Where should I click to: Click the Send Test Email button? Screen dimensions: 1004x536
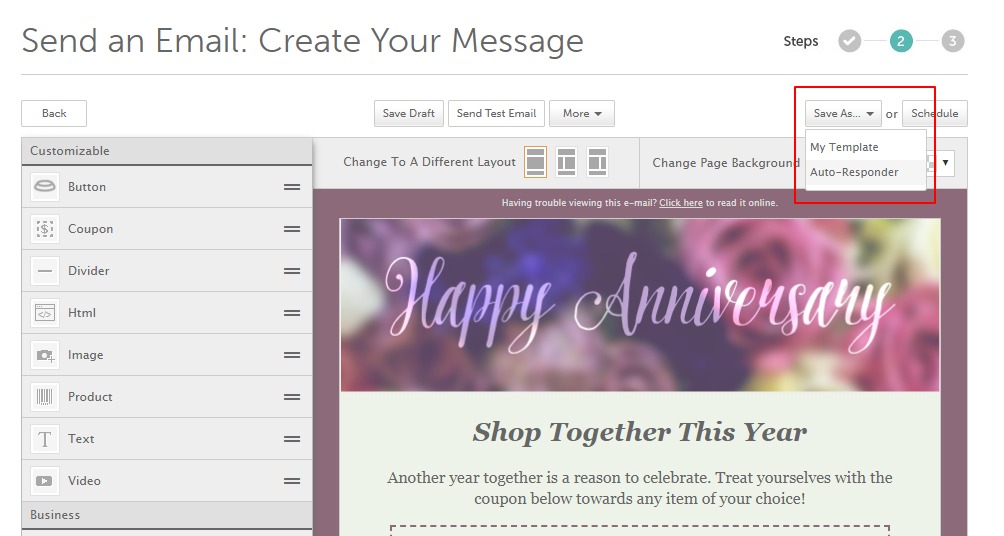tap(496, 113)
